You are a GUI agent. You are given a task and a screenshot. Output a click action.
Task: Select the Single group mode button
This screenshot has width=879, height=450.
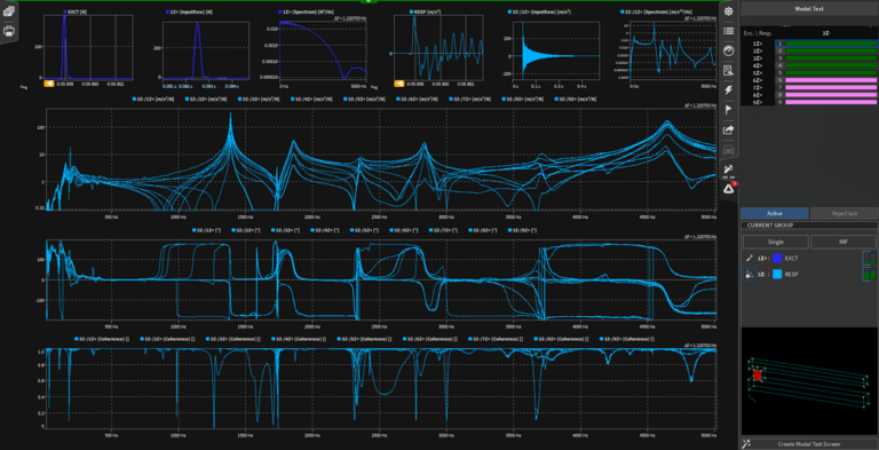click(775, 242)
